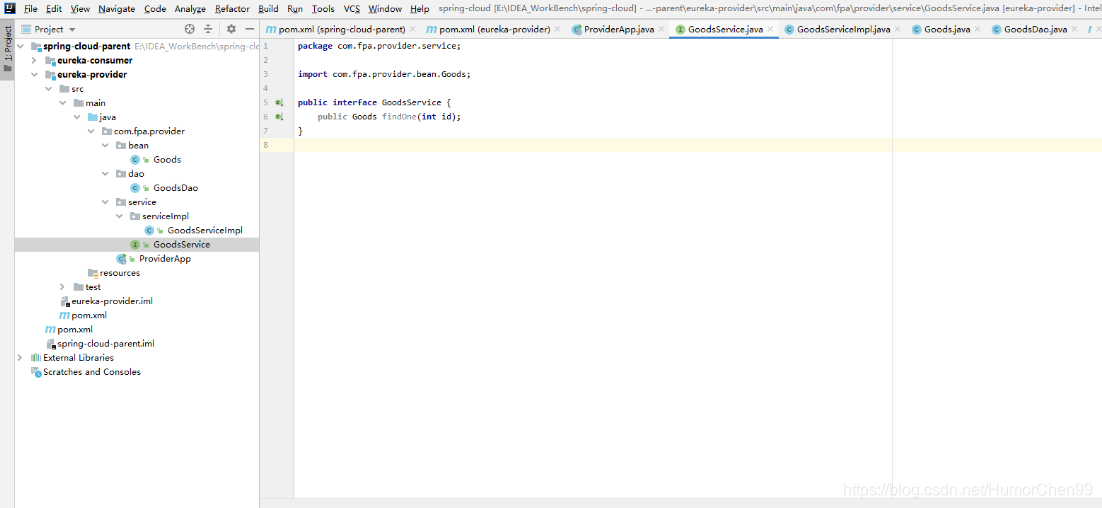
Task: Switch to Goods.java editor tab
Action: click(x=947, y=30)
